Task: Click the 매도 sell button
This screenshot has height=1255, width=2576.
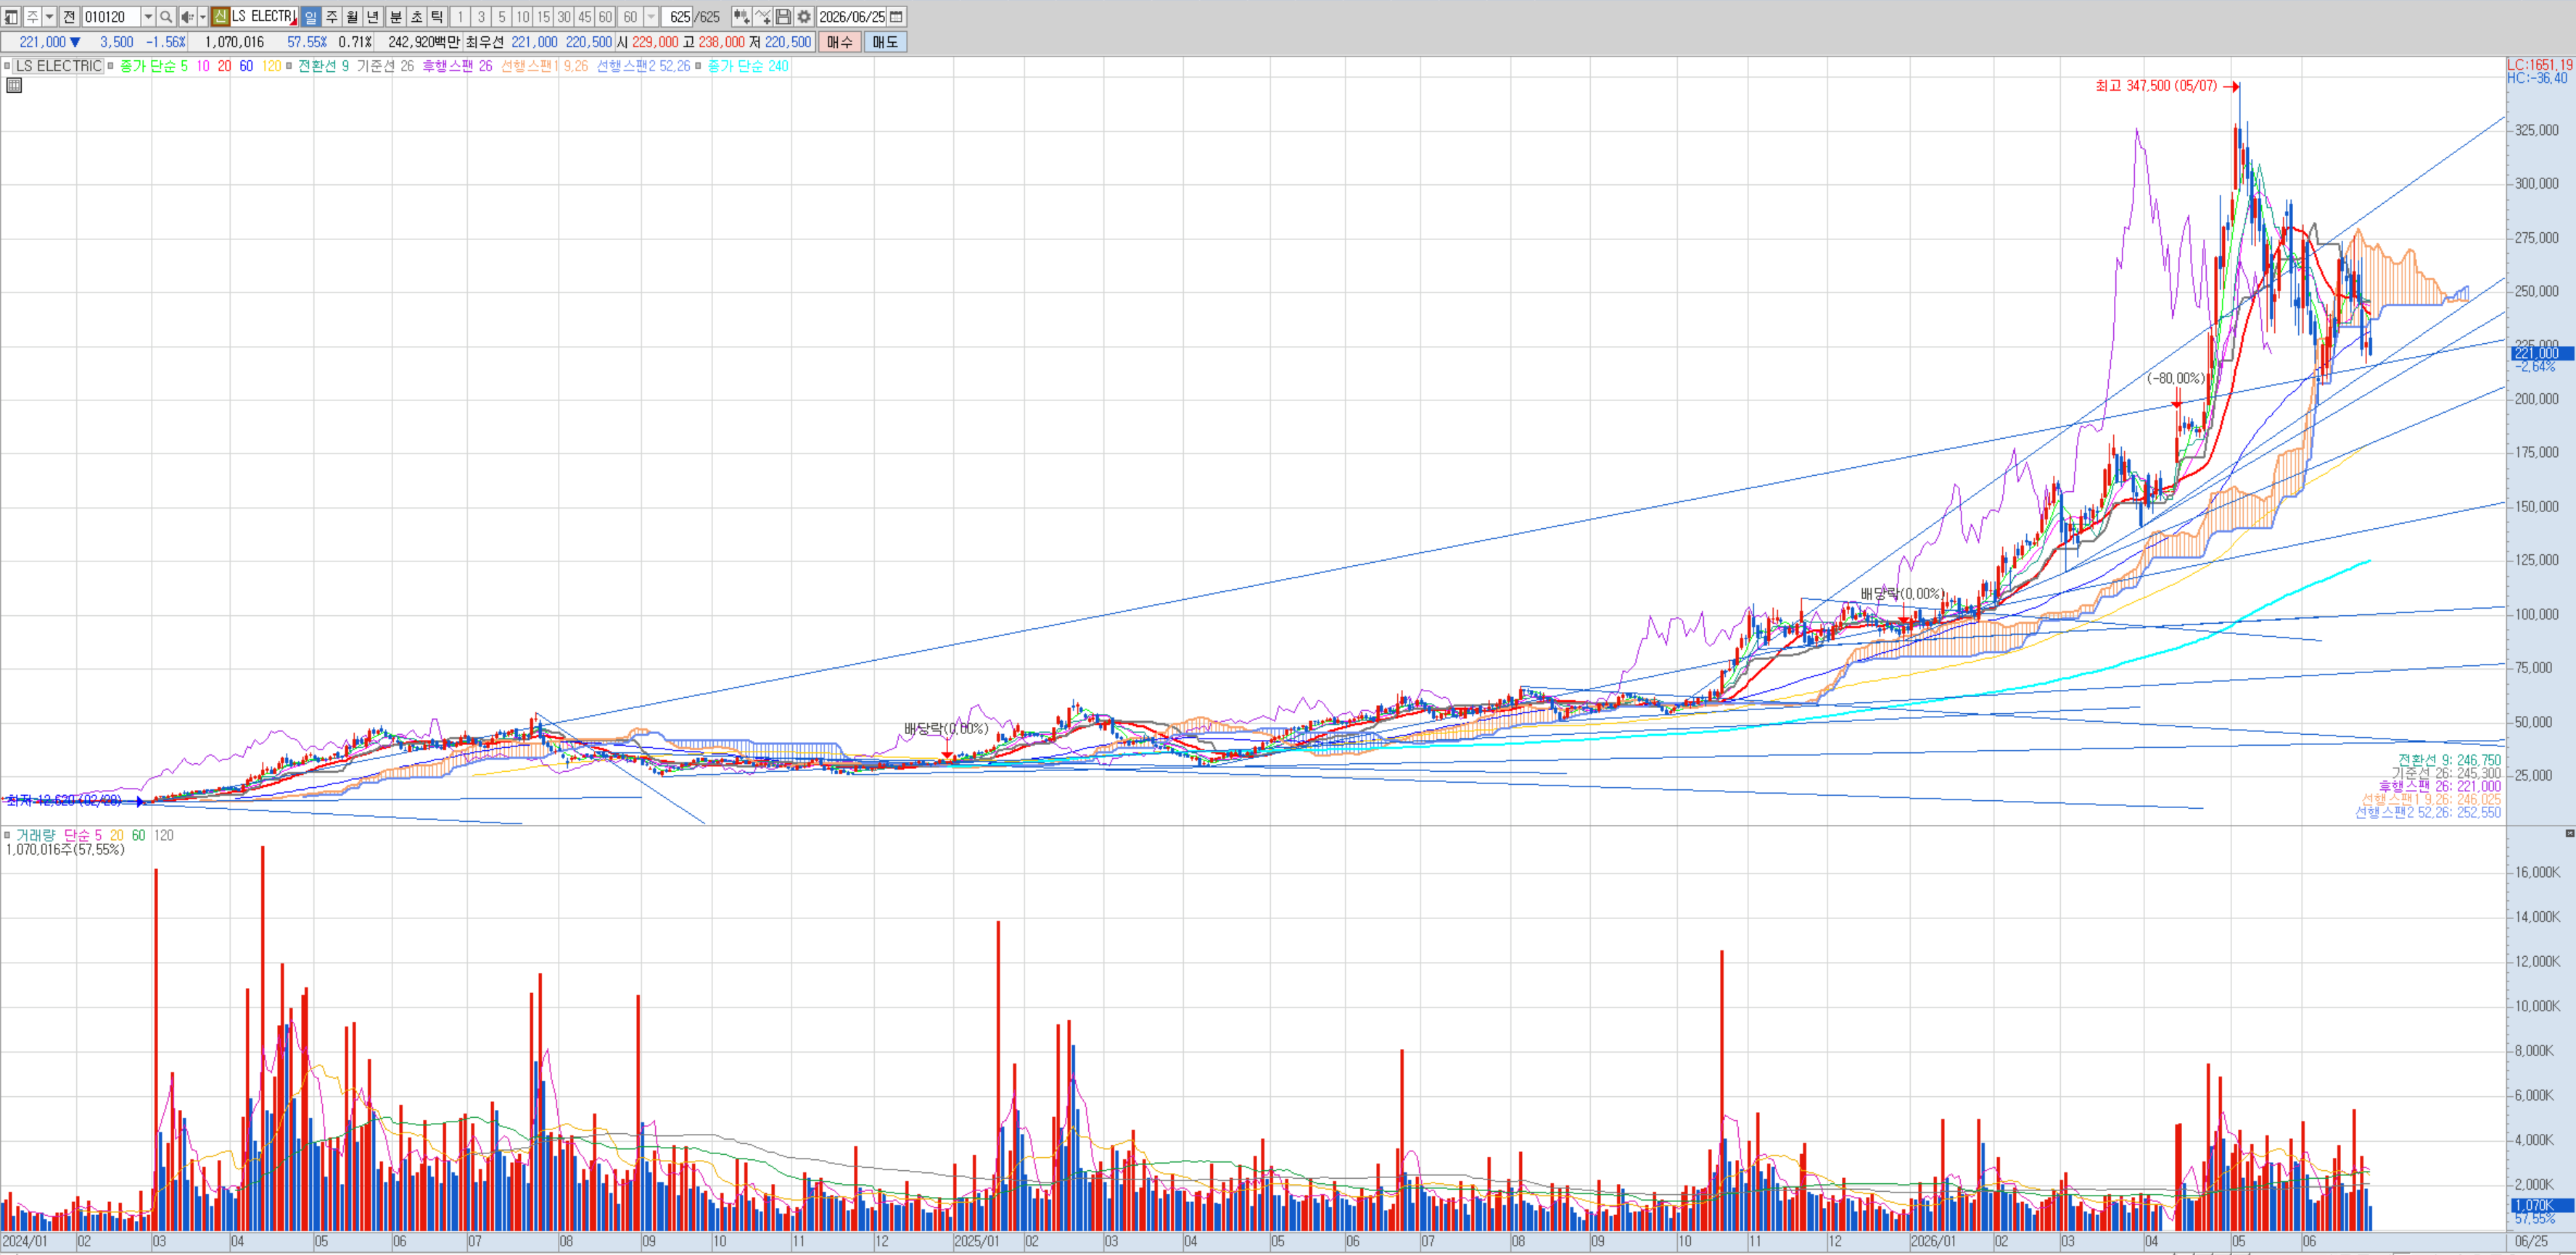Action: click(x=885, y=42)
